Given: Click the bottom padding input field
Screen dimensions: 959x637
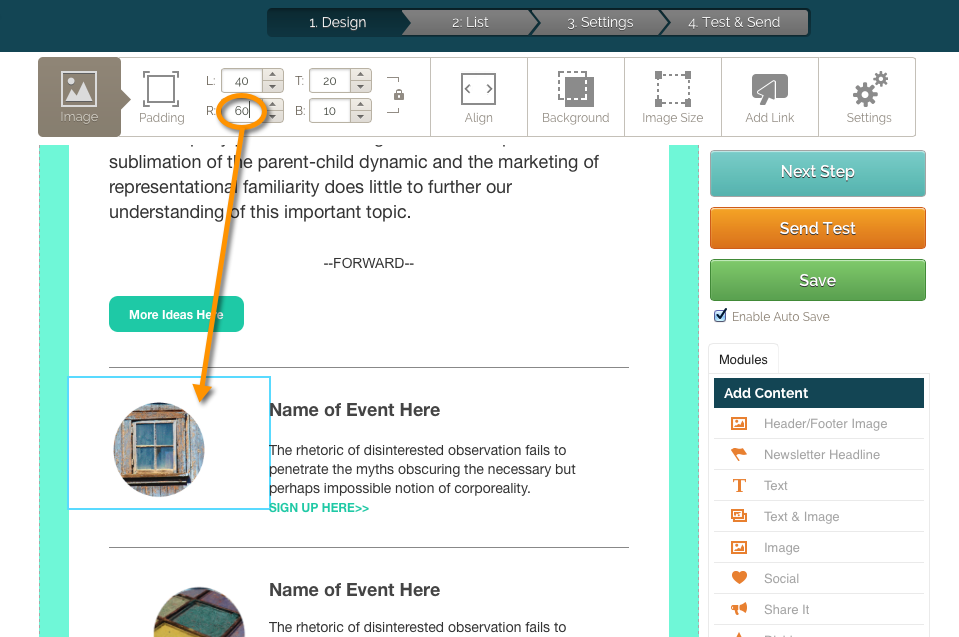Looking at the screenshot, I should (x=330, y=111).
